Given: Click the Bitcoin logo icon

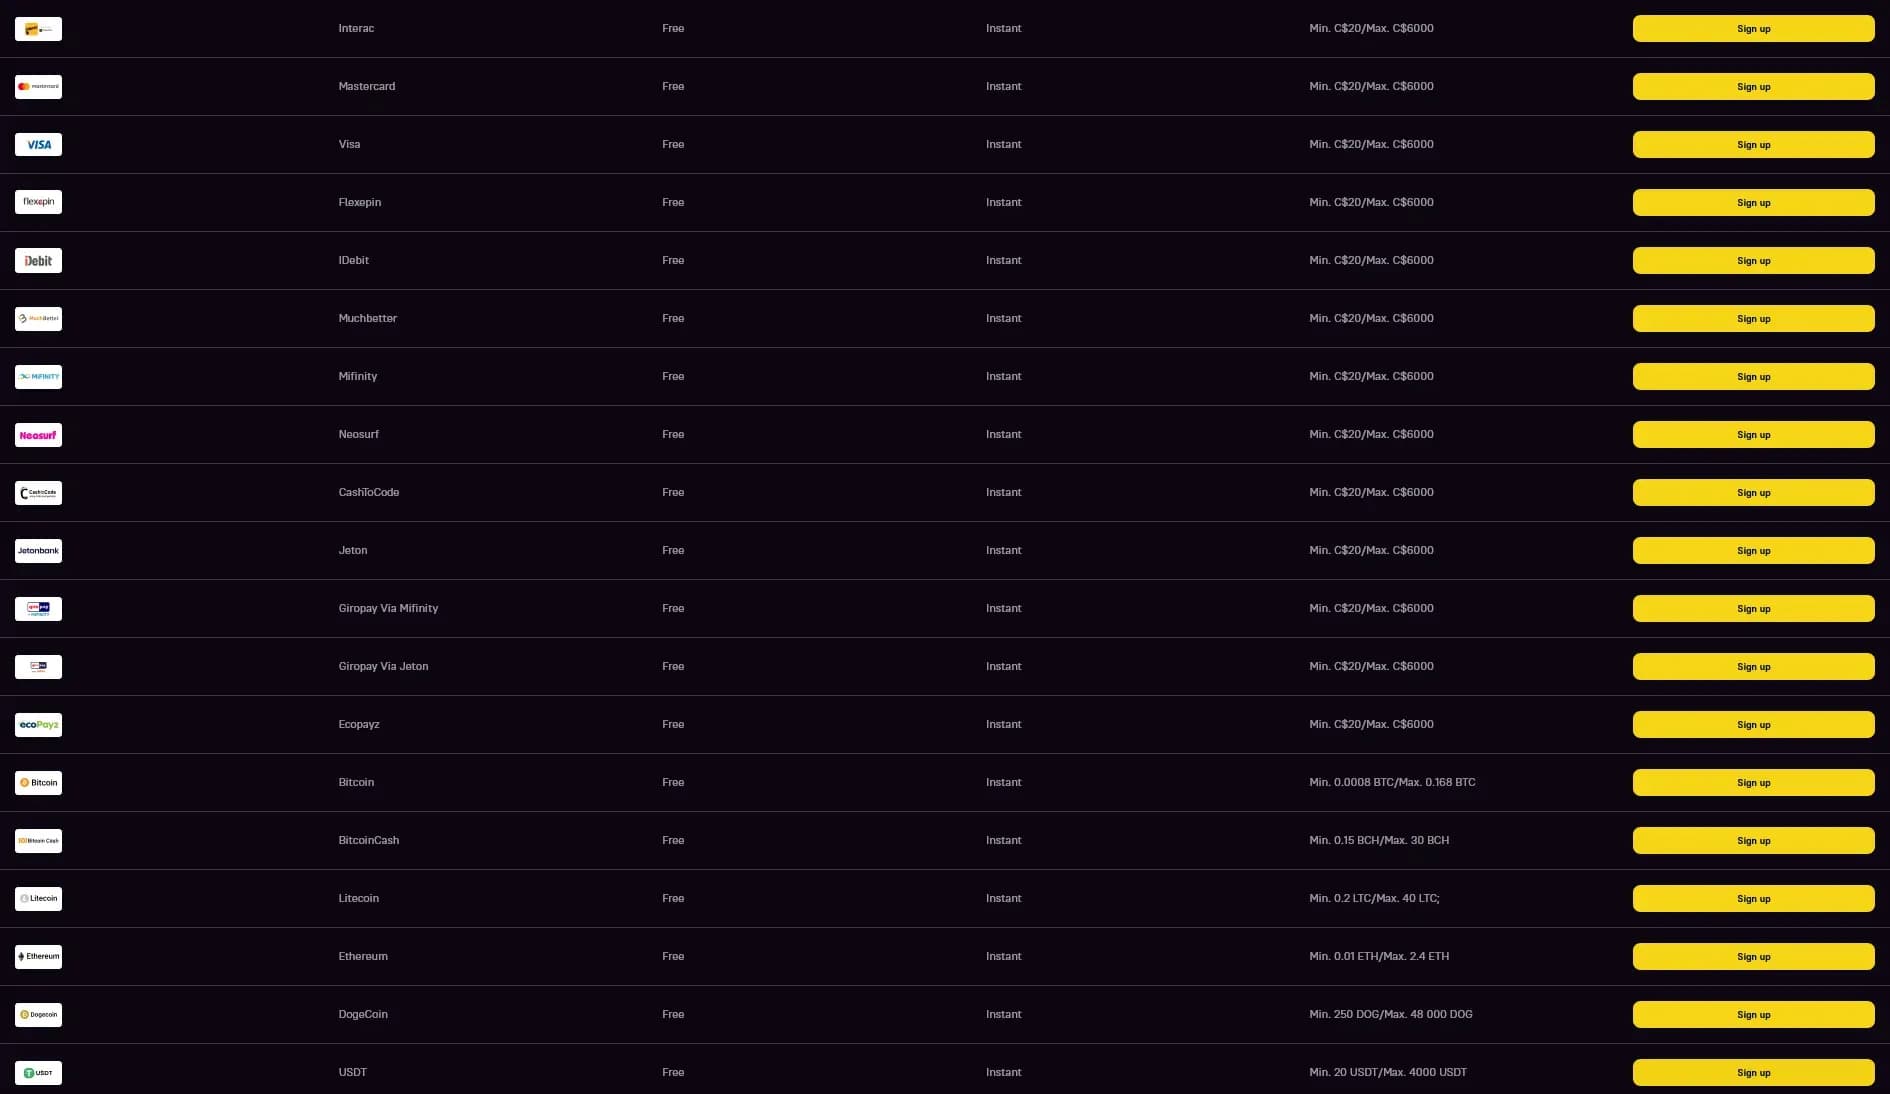Looking at the screenshot, I should coord(38,783).
